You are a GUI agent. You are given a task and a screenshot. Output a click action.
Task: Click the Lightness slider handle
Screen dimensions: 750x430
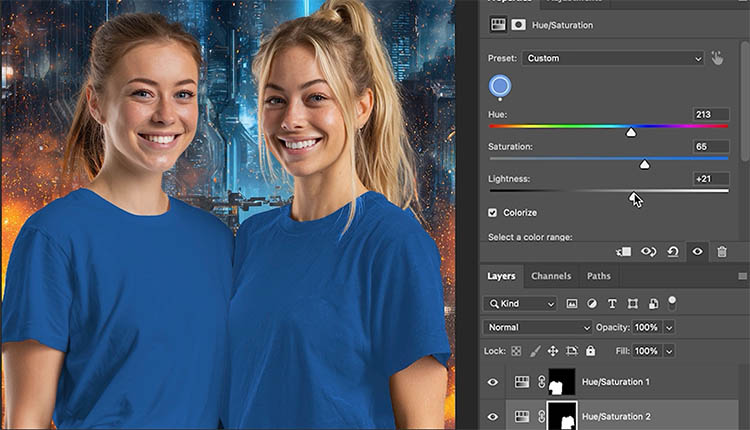point(634,197)
